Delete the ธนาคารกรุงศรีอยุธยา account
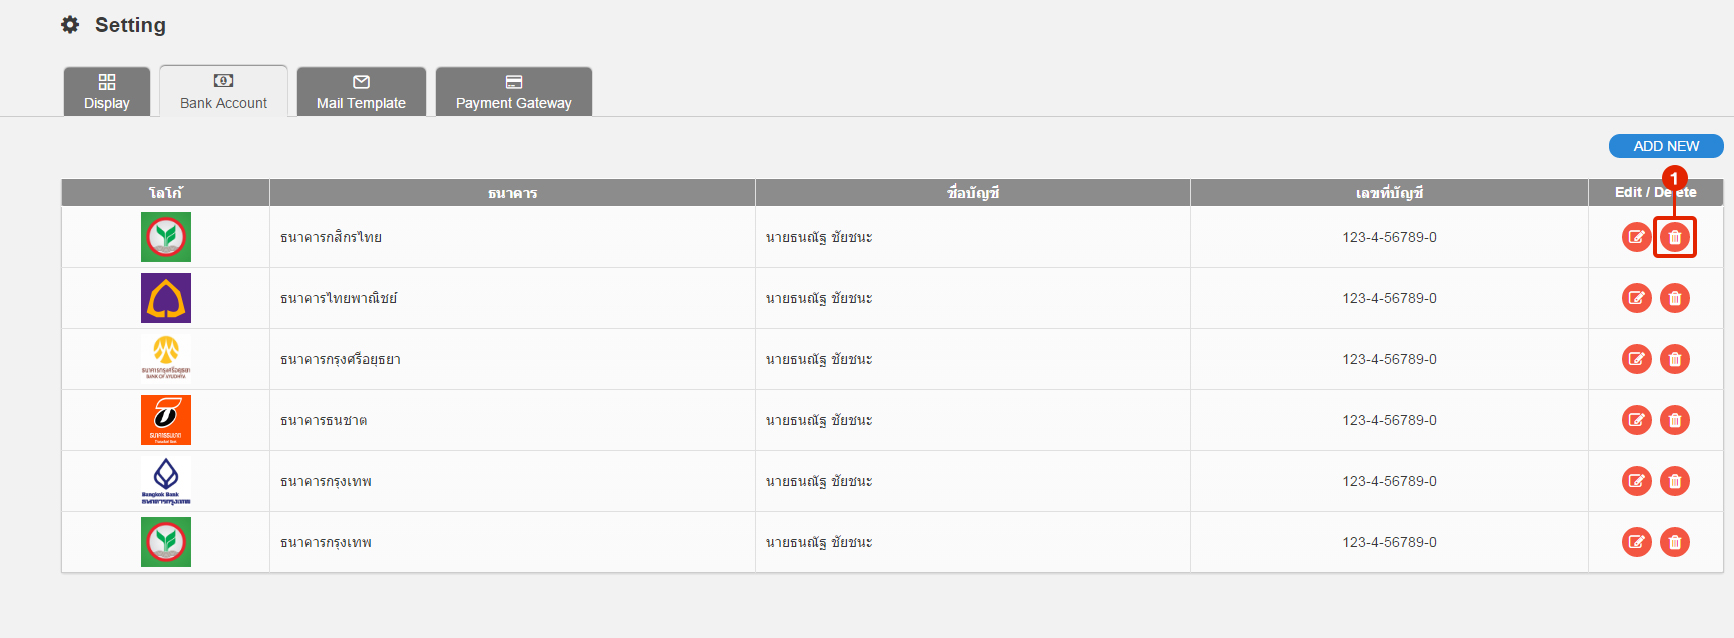The width and height of the screenshot is (1734, 638). (x=1675, y=359)
